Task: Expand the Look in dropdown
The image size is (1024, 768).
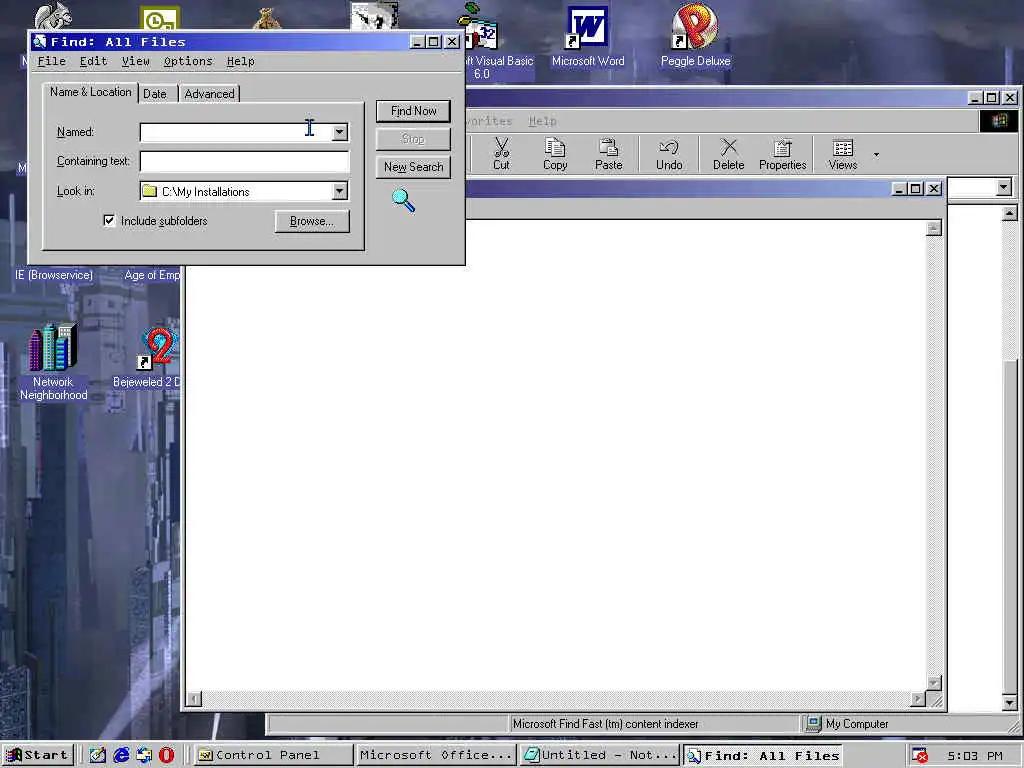Action: pos(340,191)
